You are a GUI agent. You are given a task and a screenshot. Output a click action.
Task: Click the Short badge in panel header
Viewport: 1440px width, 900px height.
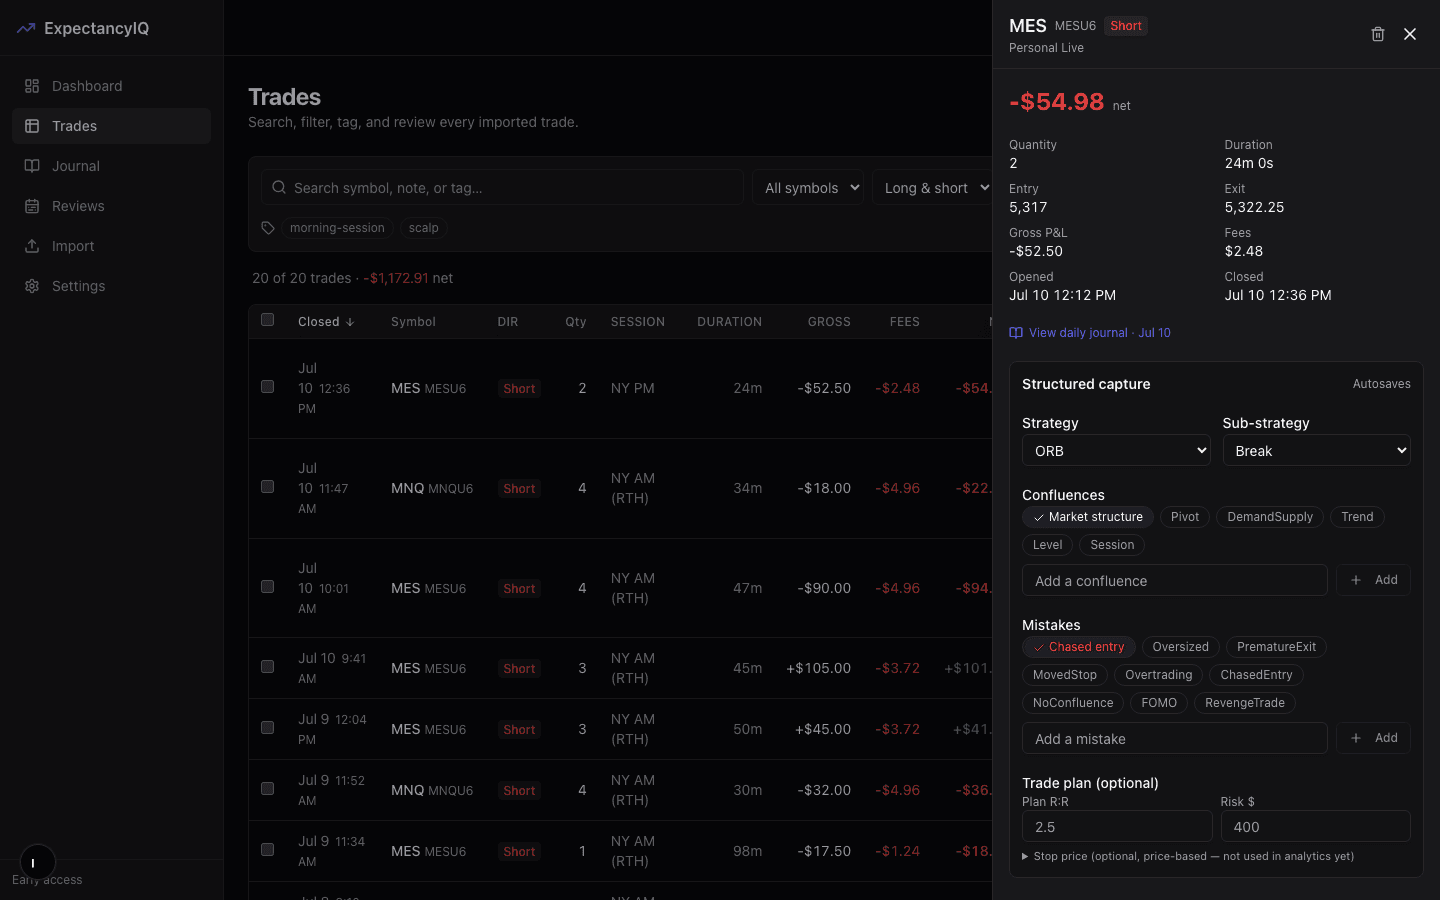(x=1125, y=26)
